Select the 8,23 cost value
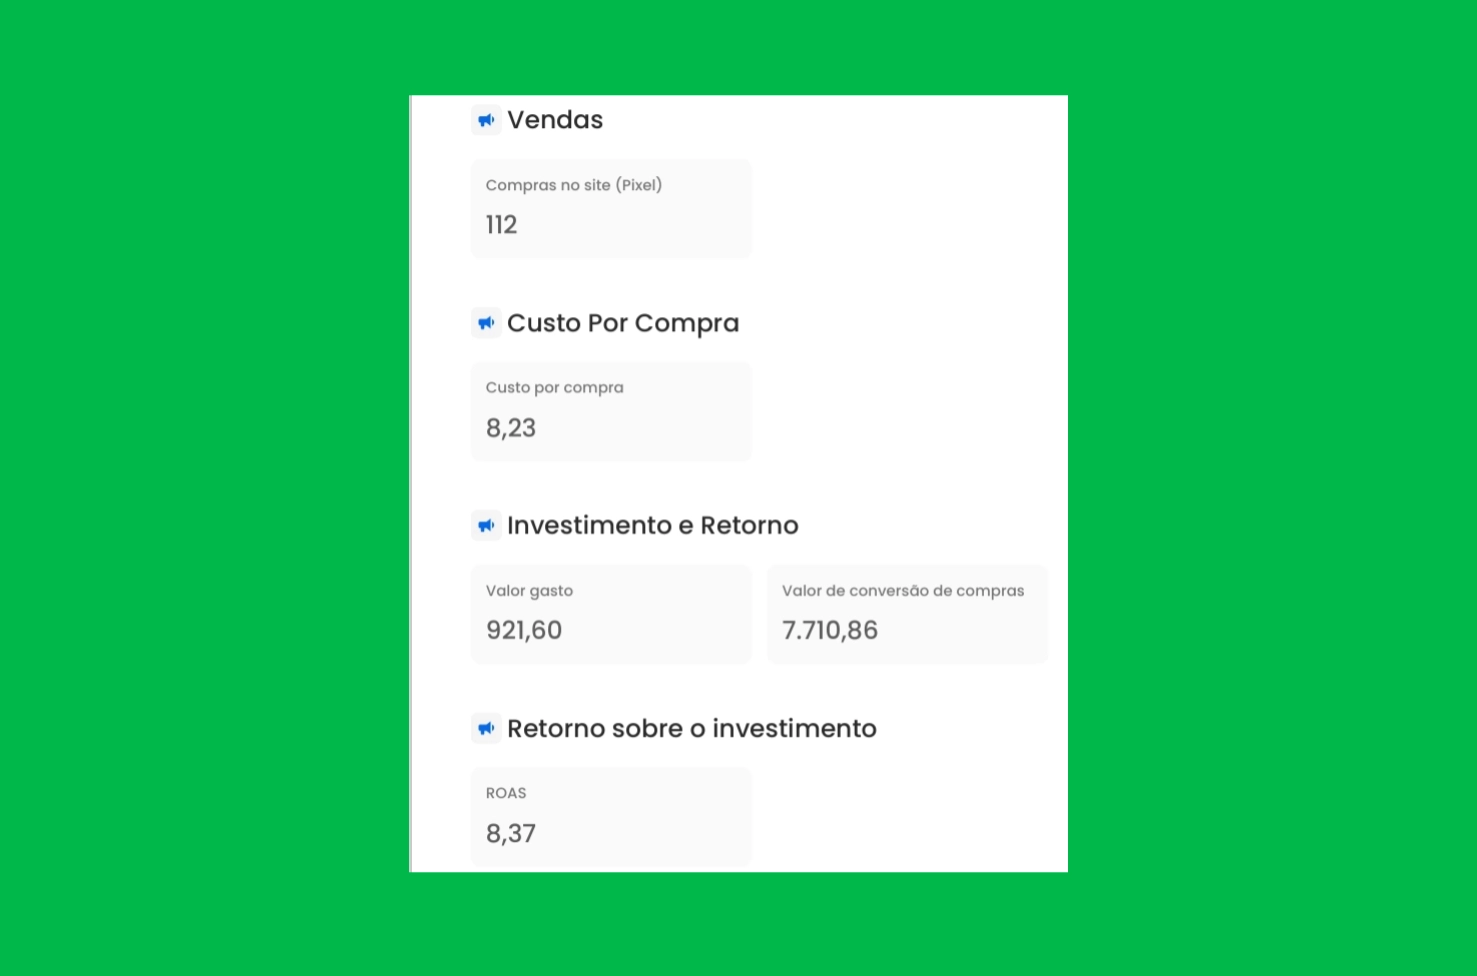Screen dimensions: 1477x976 pos(510,428)
